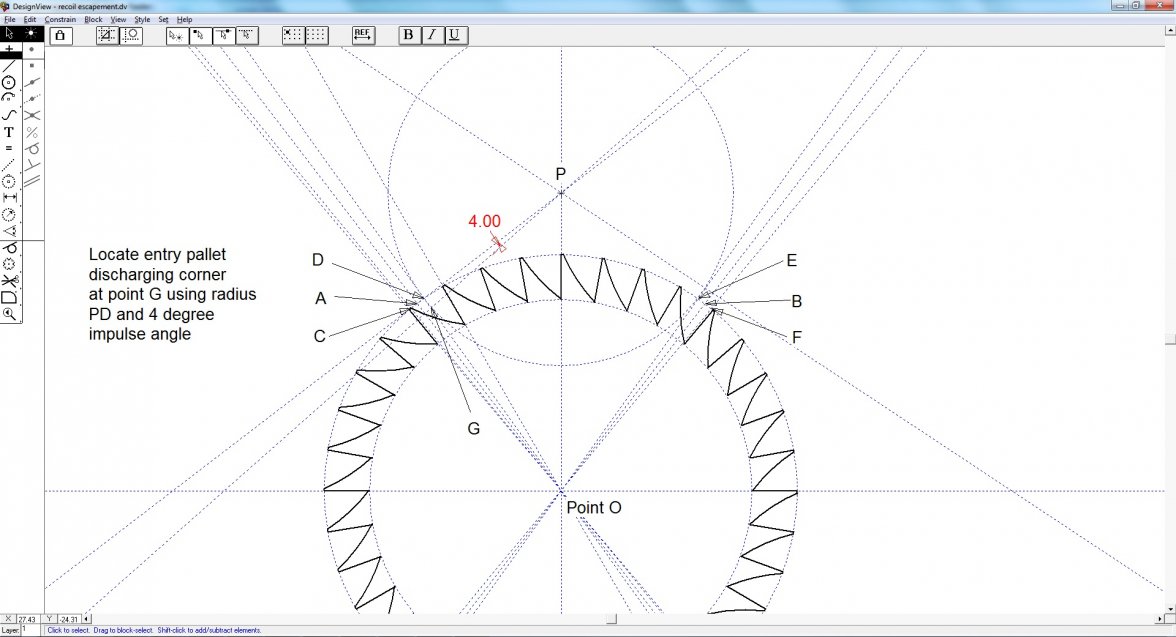Activate the zoom magnifier tool
The image size is (1176, 637).
tap(10, 314)
